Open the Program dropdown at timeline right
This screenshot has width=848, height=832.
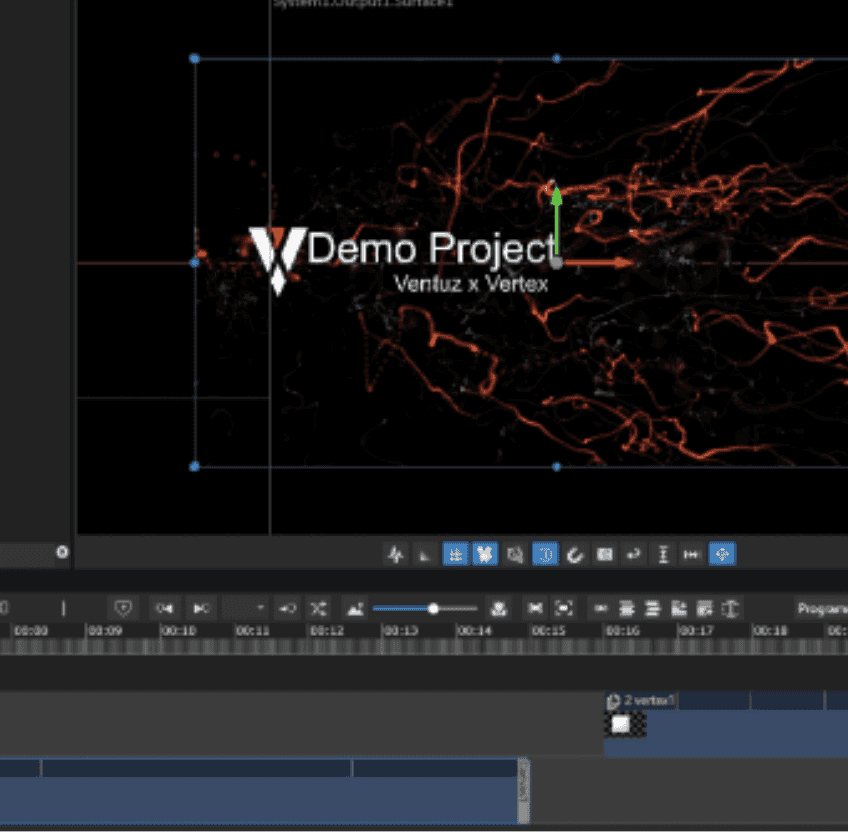pos(820,608)
